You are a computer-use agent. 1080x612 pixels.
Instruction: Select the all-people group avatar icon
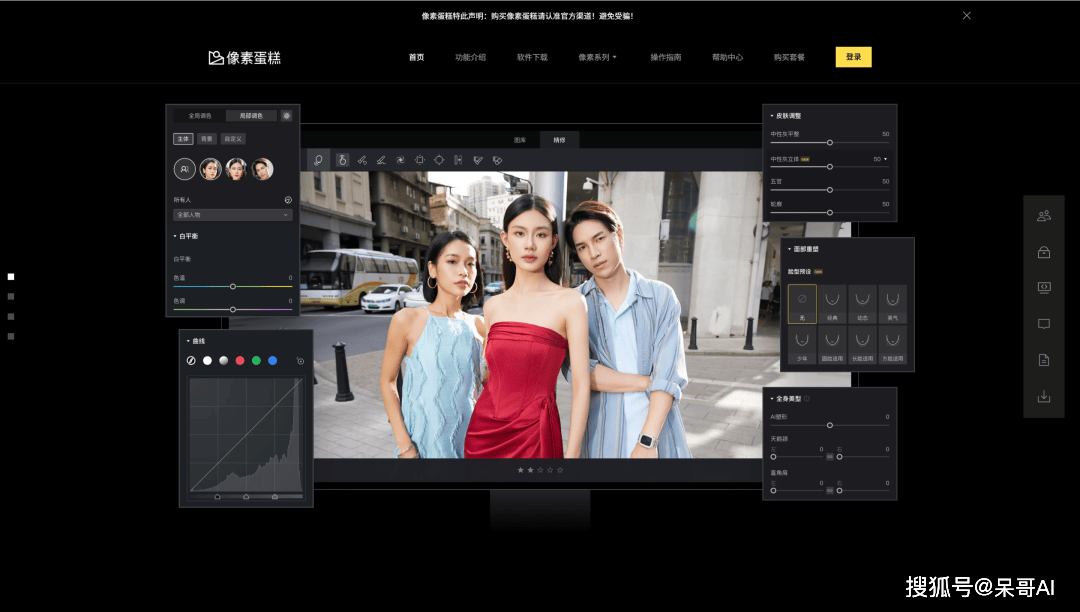[184, 169]
